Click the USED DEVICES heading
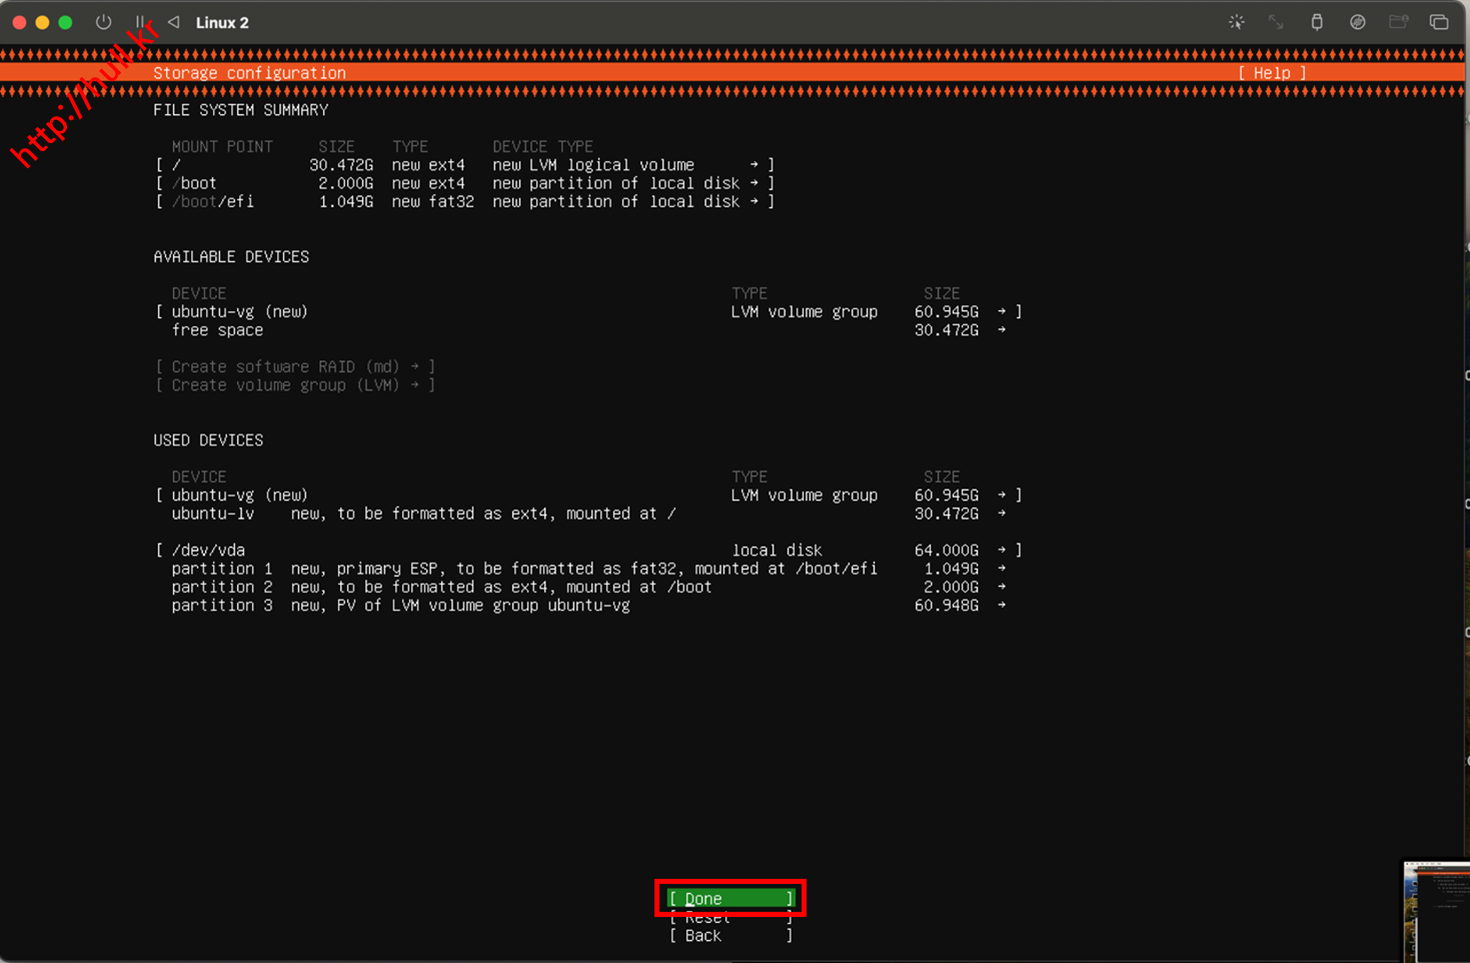1470x963 pixels. [x=208, y=440]
